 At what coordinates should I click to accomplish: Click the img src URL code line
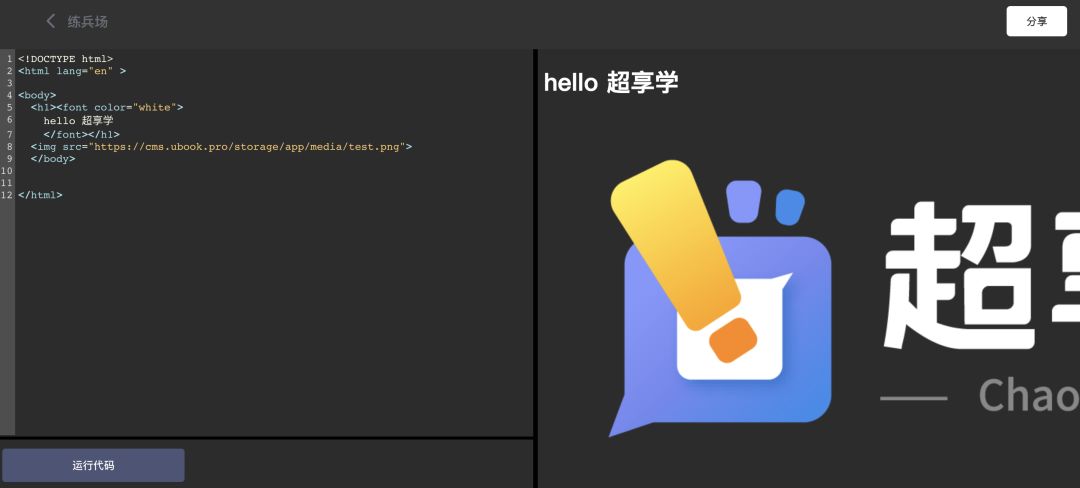pos(221,147)
